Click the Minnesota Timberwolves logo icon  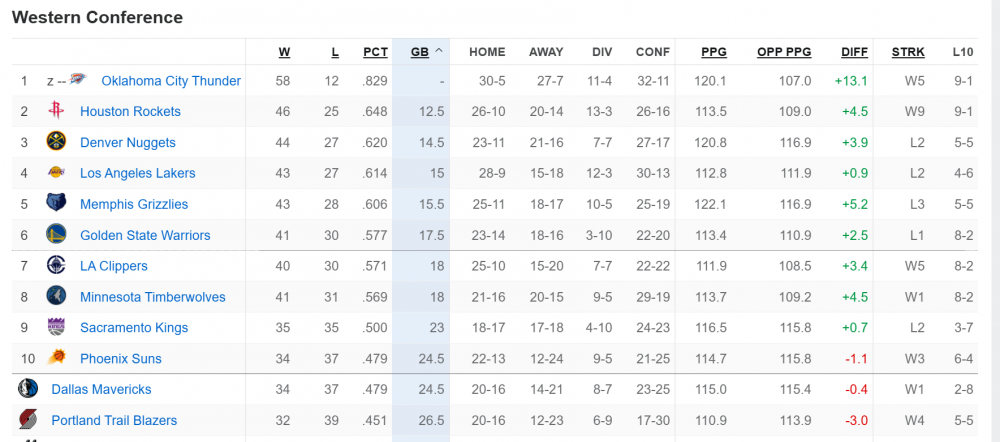(56, 296)
